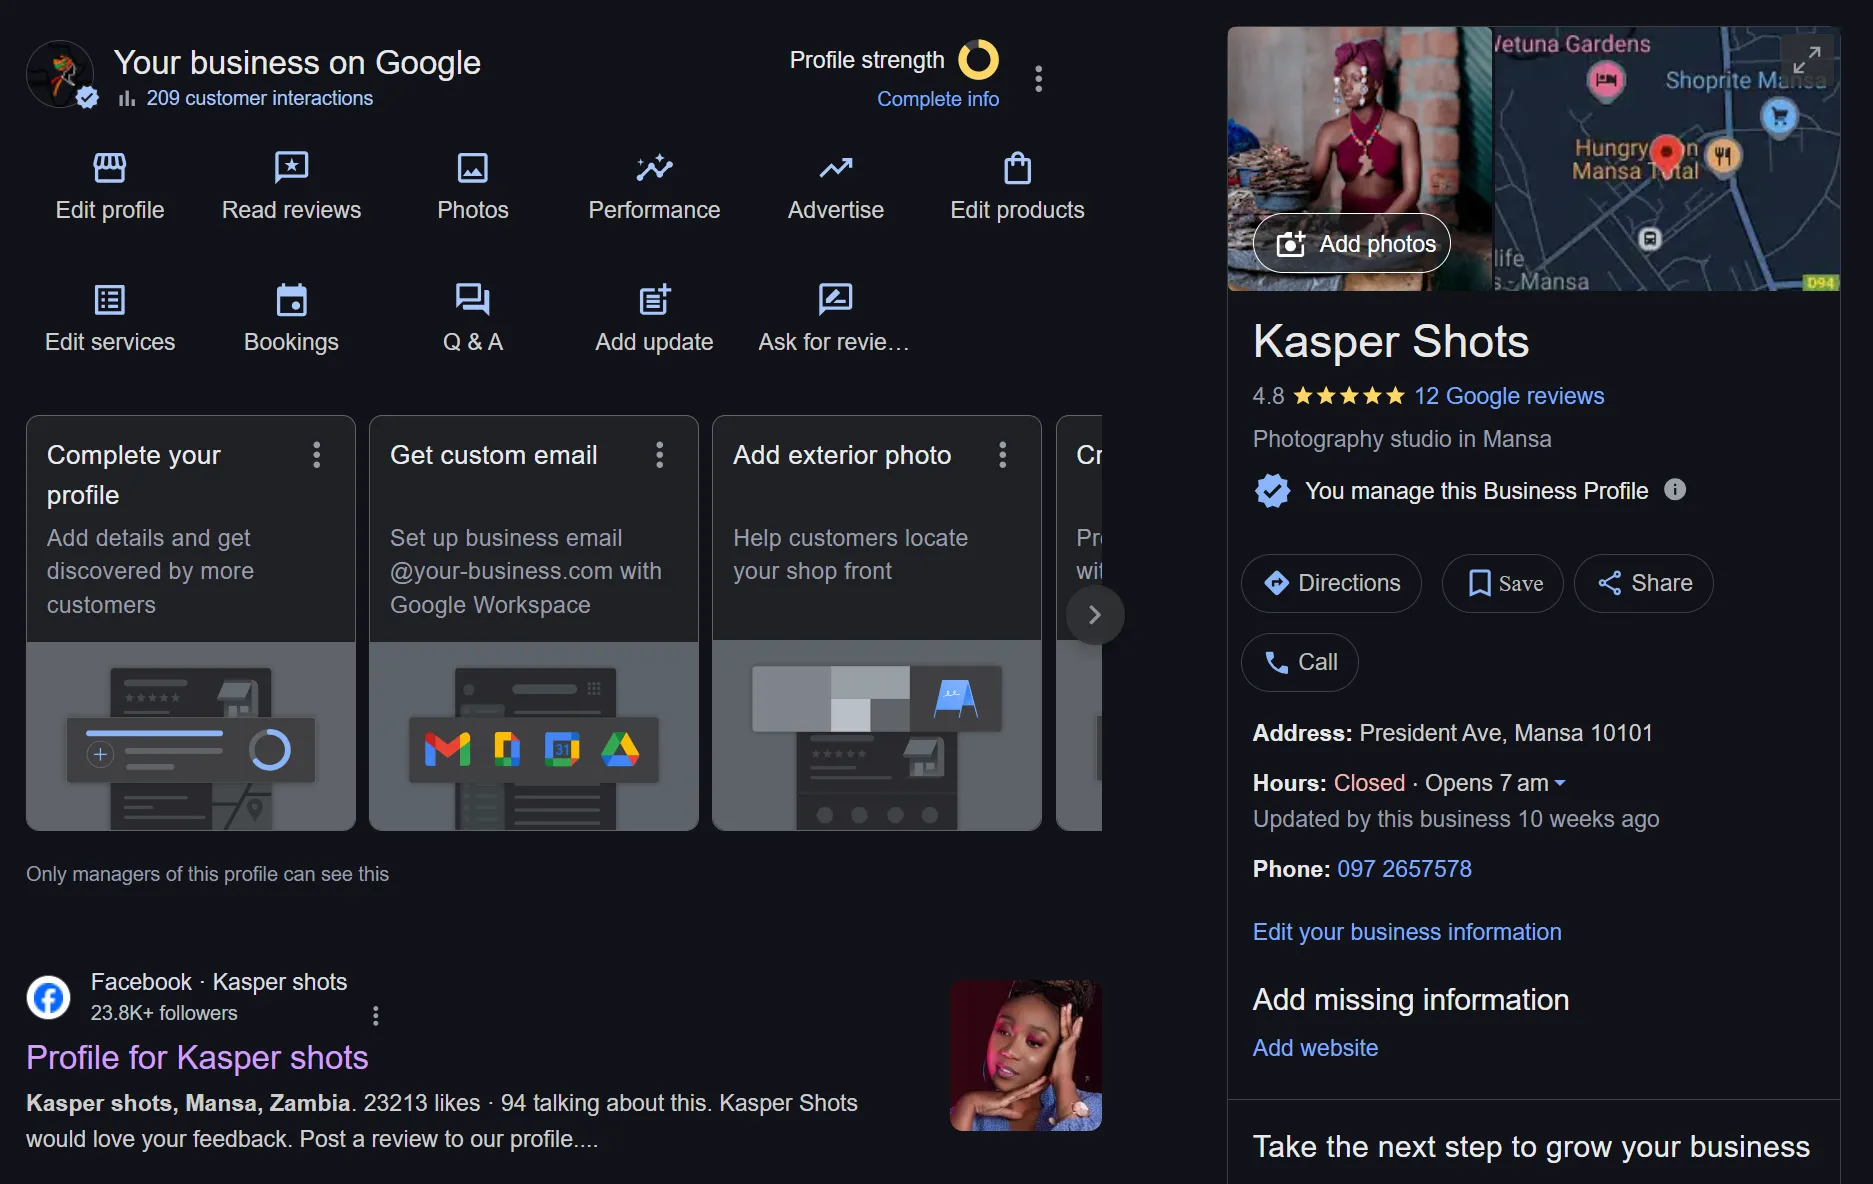Image resolution: width=1873 pixels, height=1184 pixels.
Task: Open the Photos icon
Action: tap(473, 167)
